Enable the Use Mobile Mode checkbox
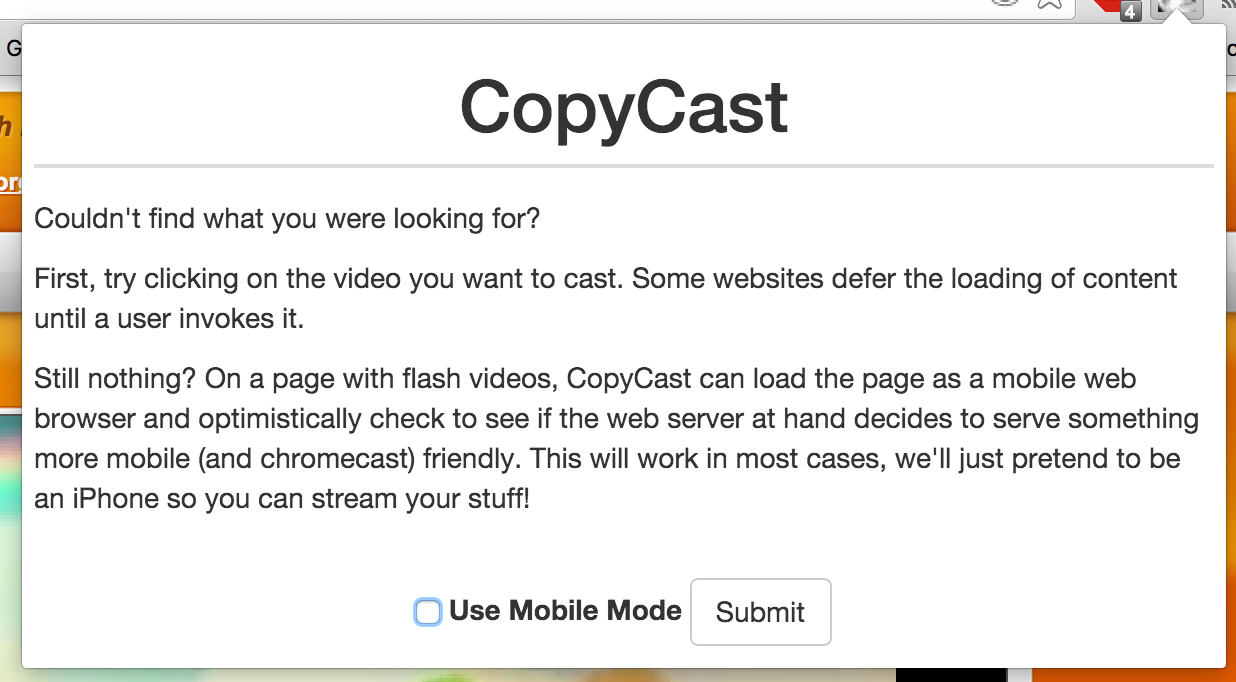The height and width of the screenshot is (682, 1236). [x=428, y=612]
